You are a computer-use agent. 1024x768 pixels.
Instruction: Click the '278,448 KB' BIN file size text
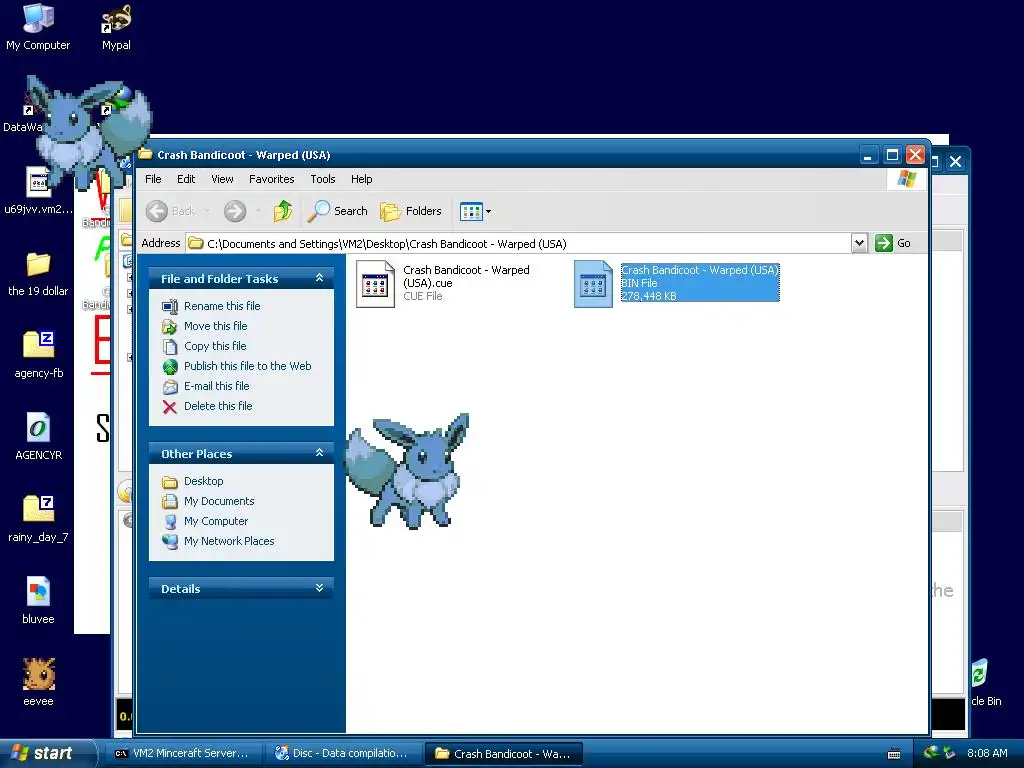tap(648, 296)
